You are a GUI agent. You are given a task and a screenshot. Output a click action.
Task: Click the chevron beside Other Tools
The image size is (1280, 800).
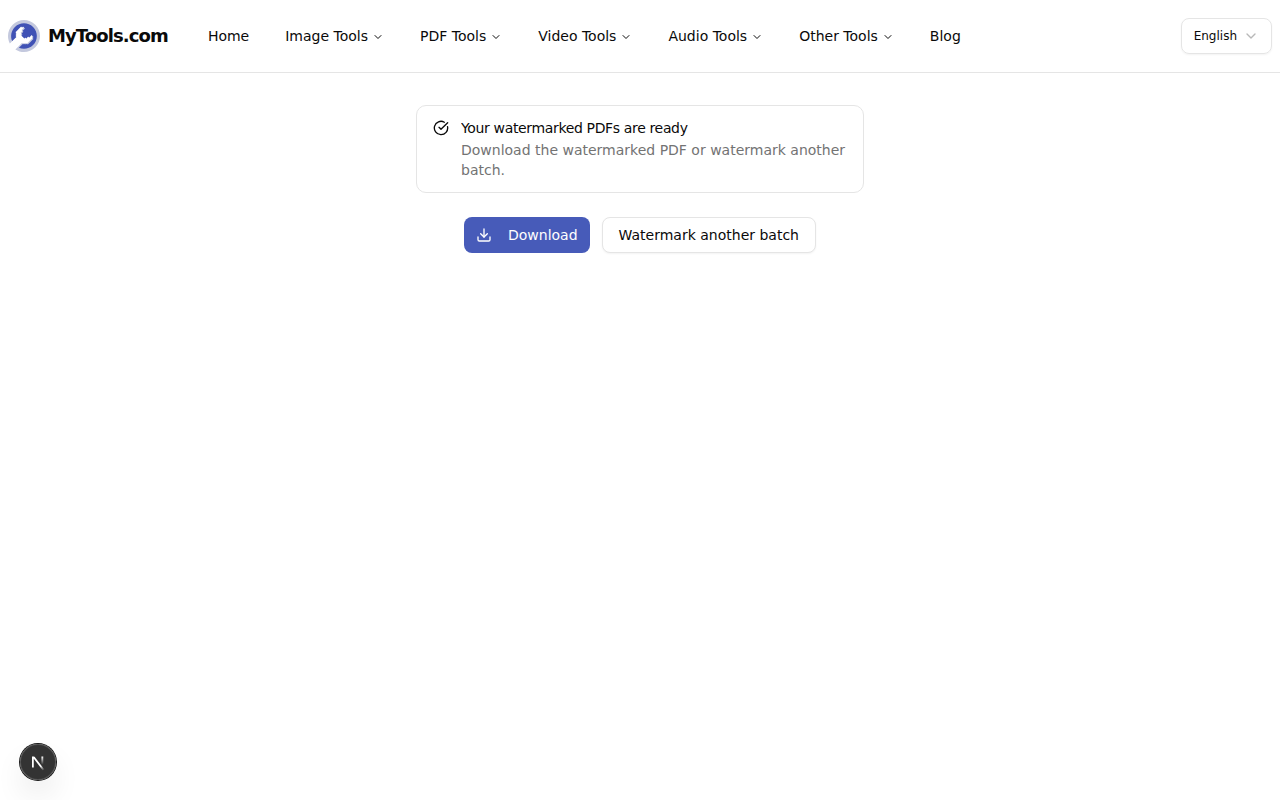point(888,37)
